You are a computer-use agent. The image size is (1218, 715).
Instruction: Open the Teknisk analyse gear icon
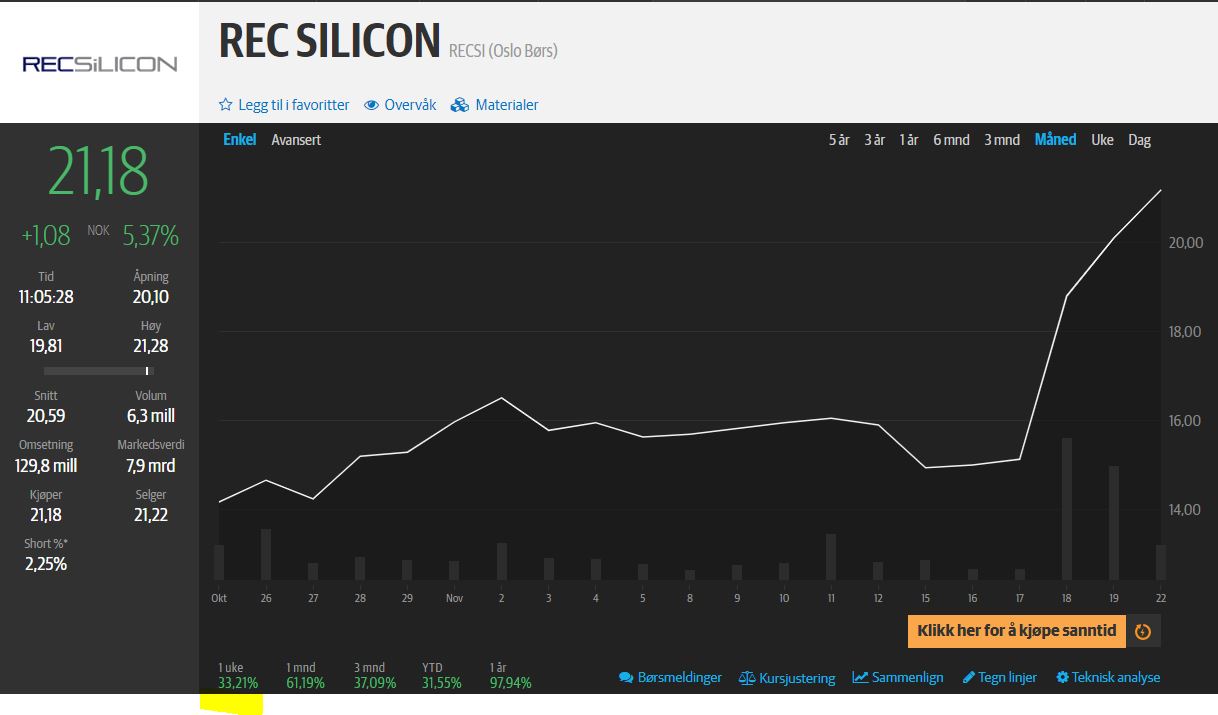[x=1062, y=678]
